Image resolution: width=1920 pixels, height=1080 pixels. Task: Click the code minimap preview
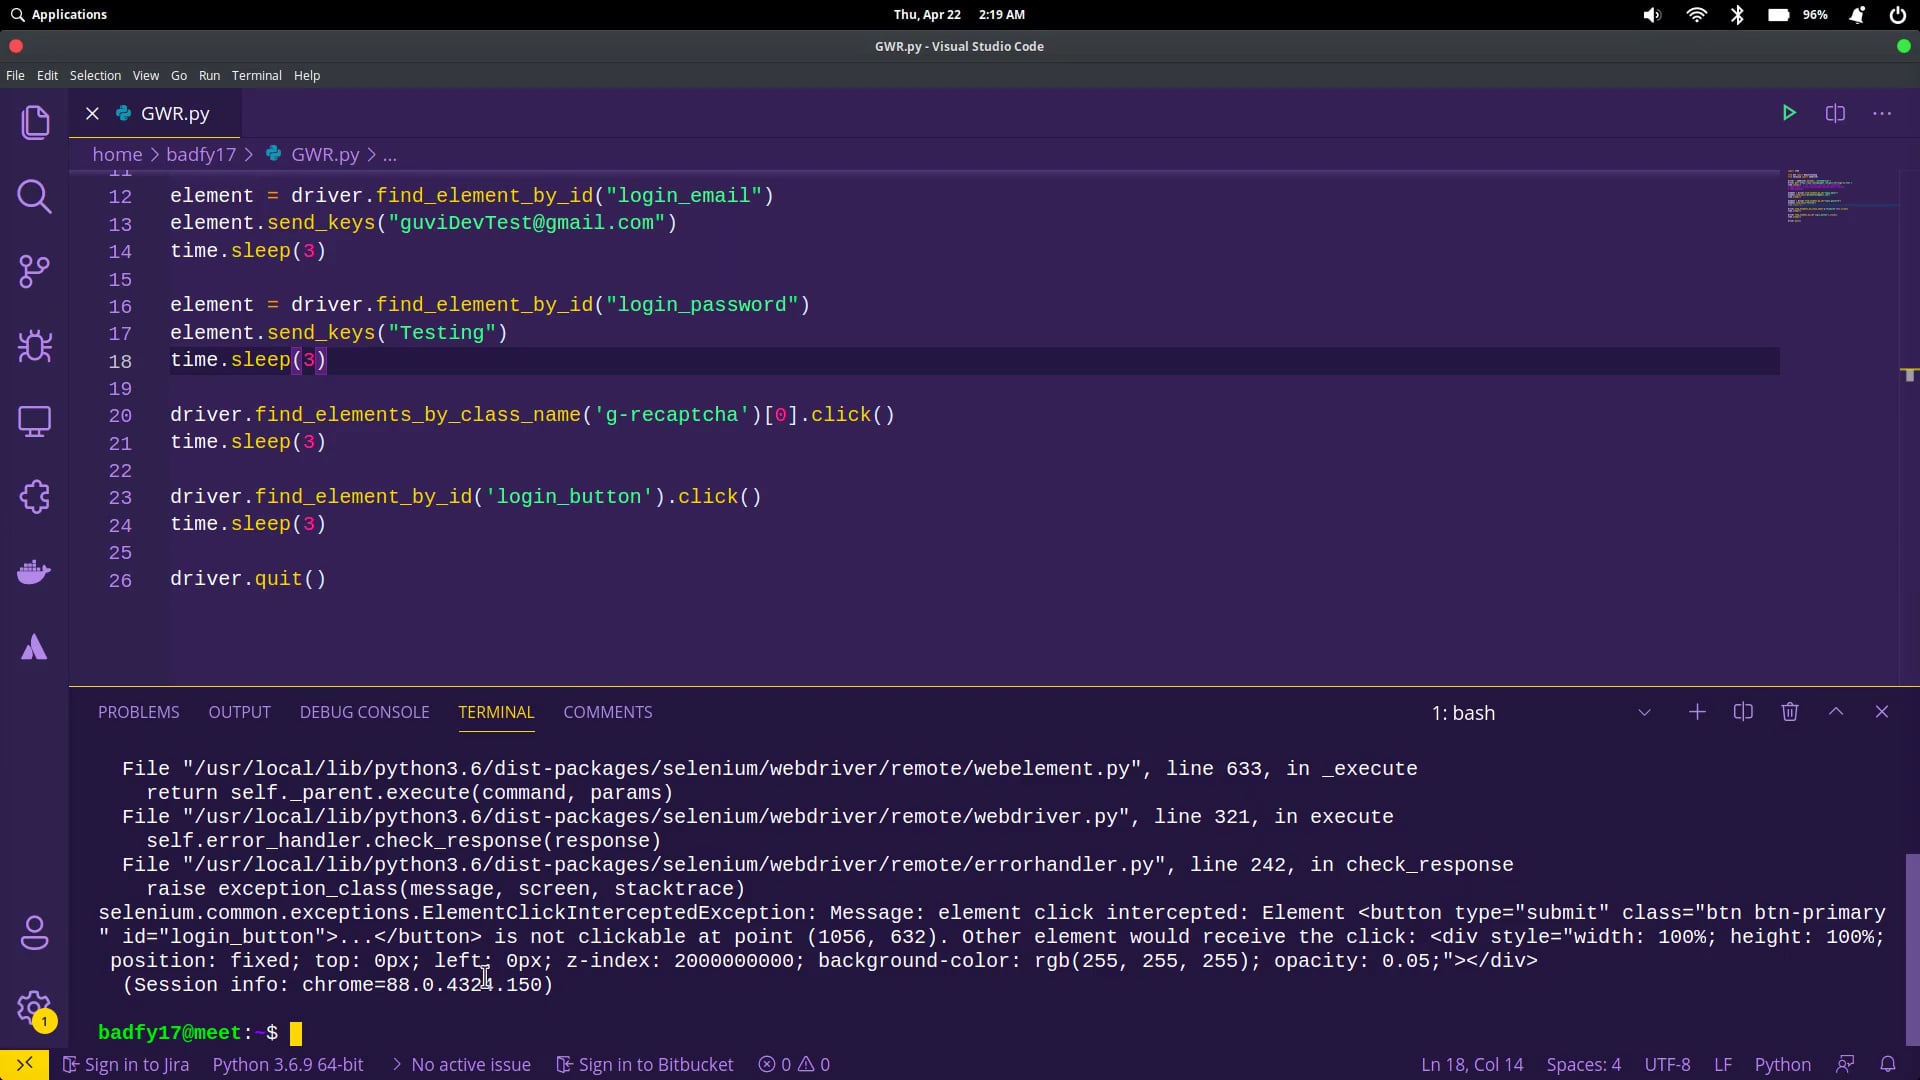(x=1840, y=196)
